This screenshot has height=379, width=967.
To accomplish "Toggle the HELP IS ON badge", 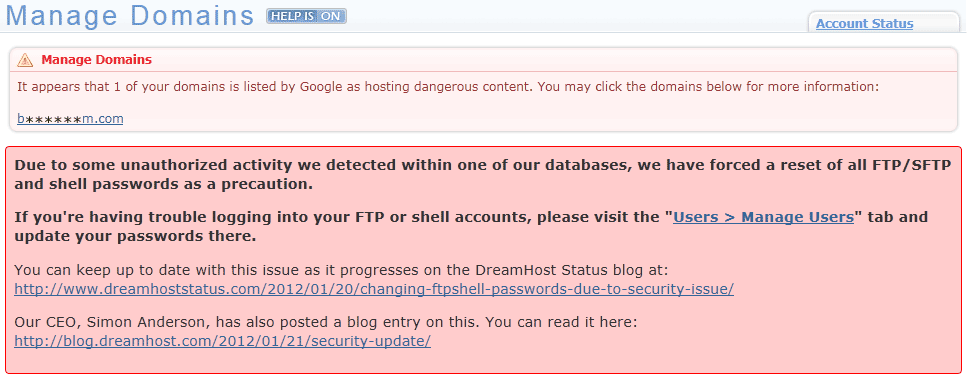I will click(x=307, y=16).
